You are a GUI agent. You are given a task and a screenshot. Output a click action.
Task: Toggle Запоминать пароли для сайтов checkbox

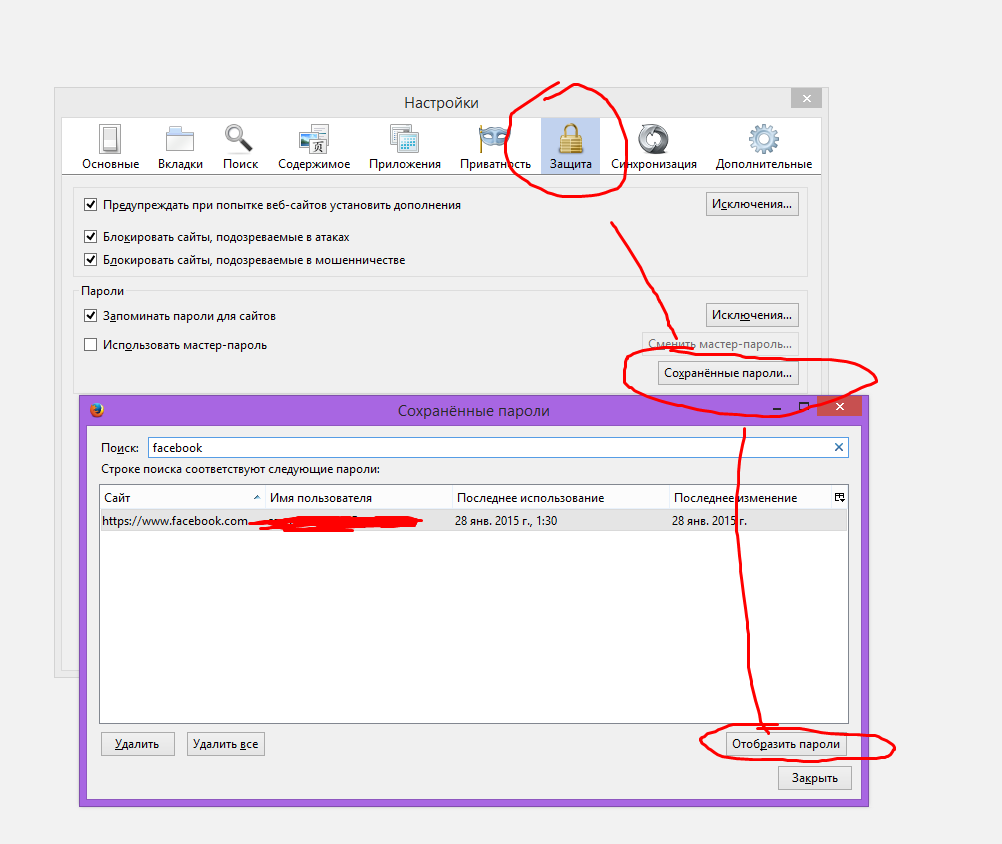tap(91, 316)
